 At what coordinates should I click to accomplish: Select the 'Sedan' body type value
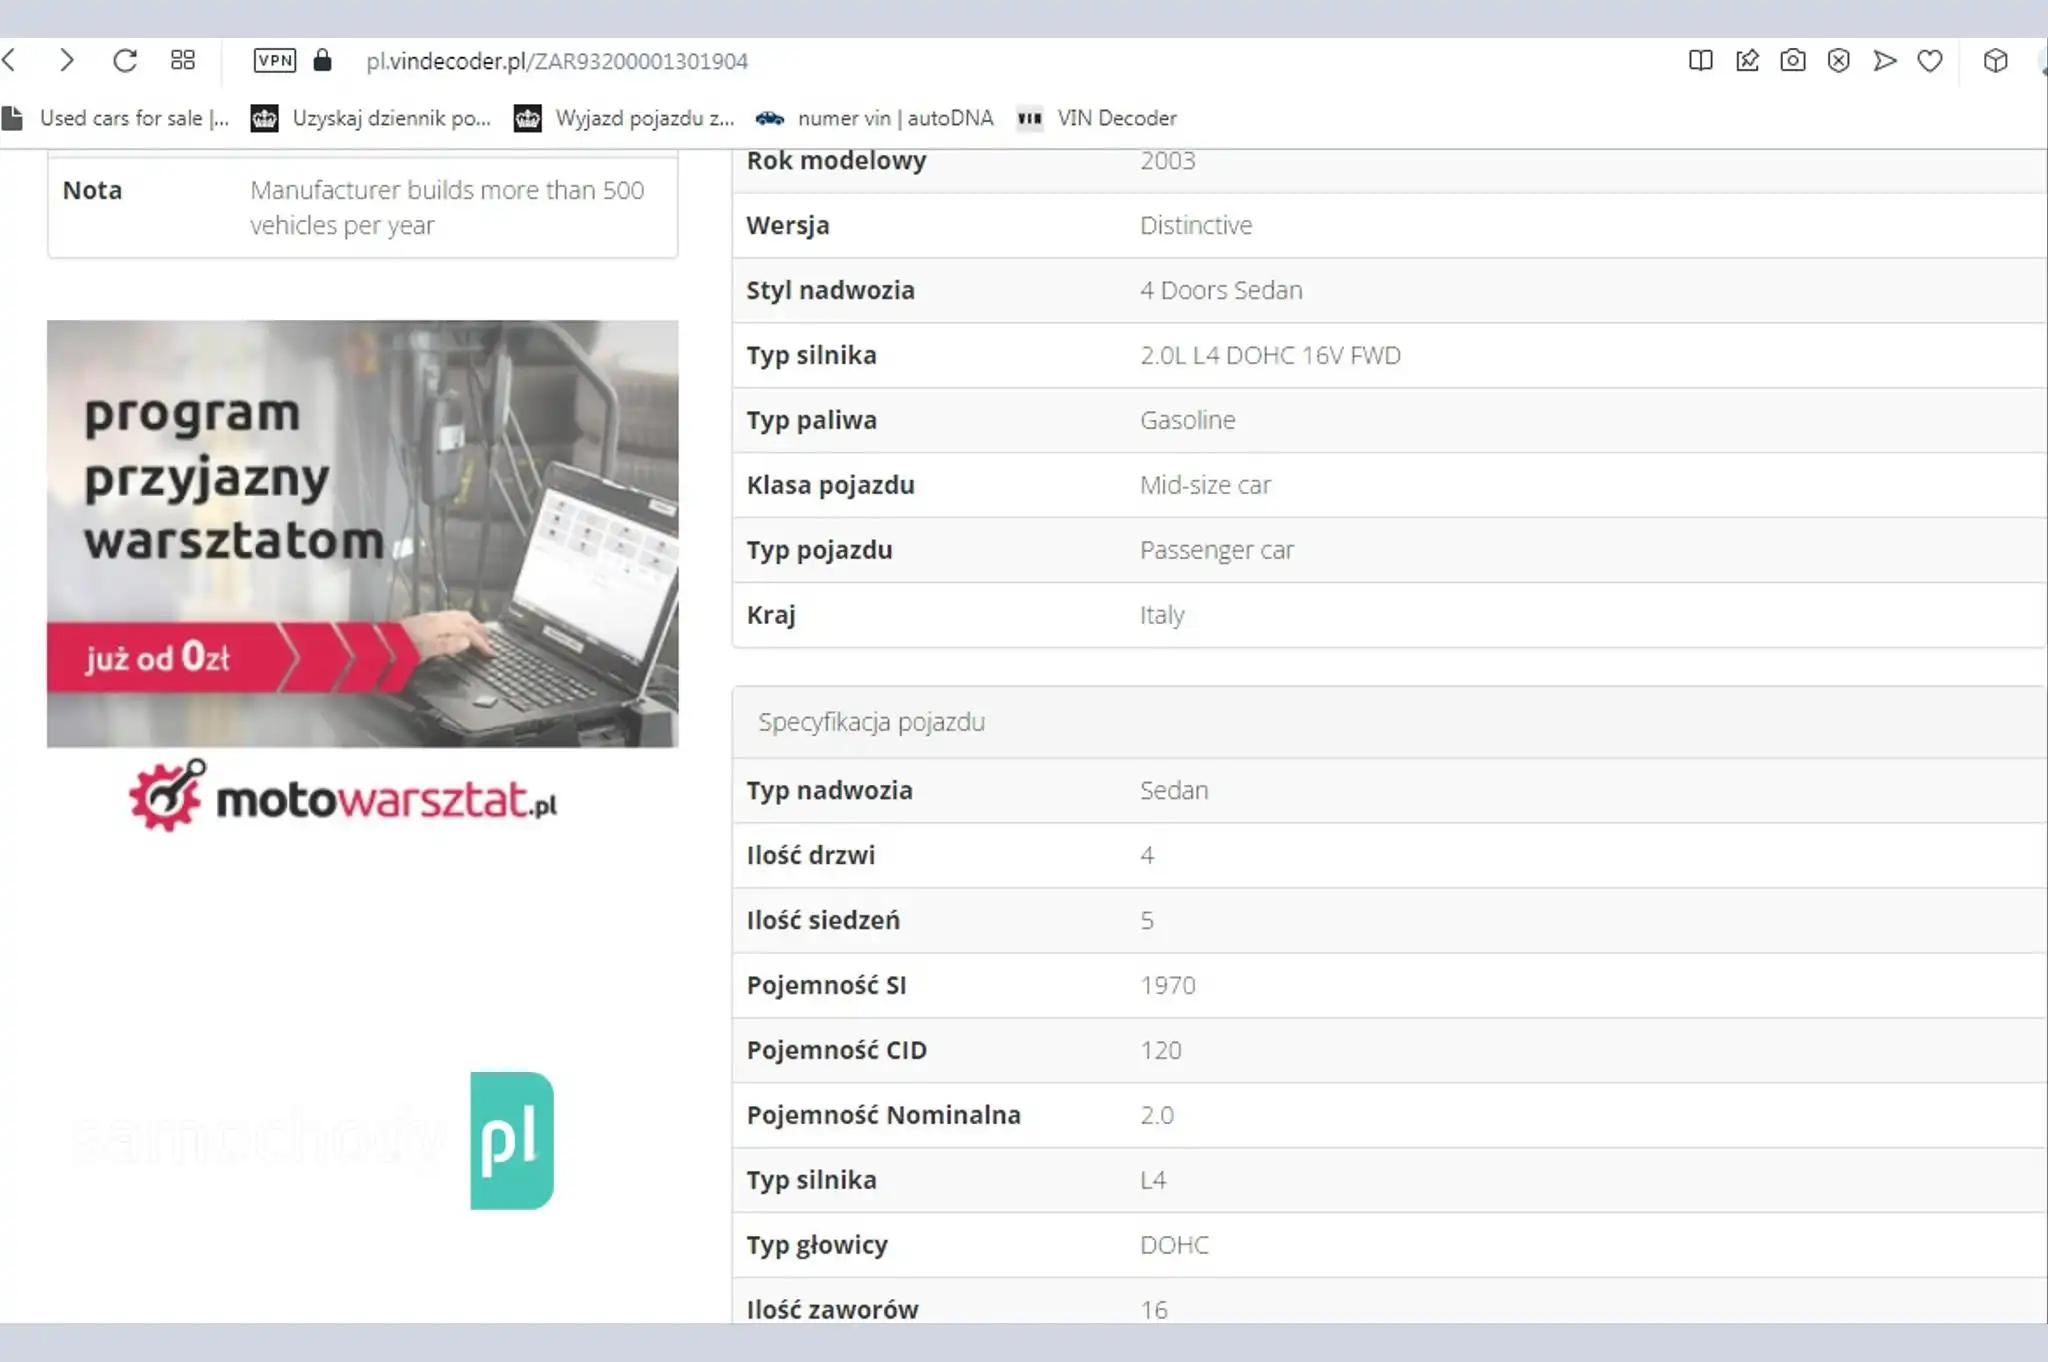[x=1174, y=790]
